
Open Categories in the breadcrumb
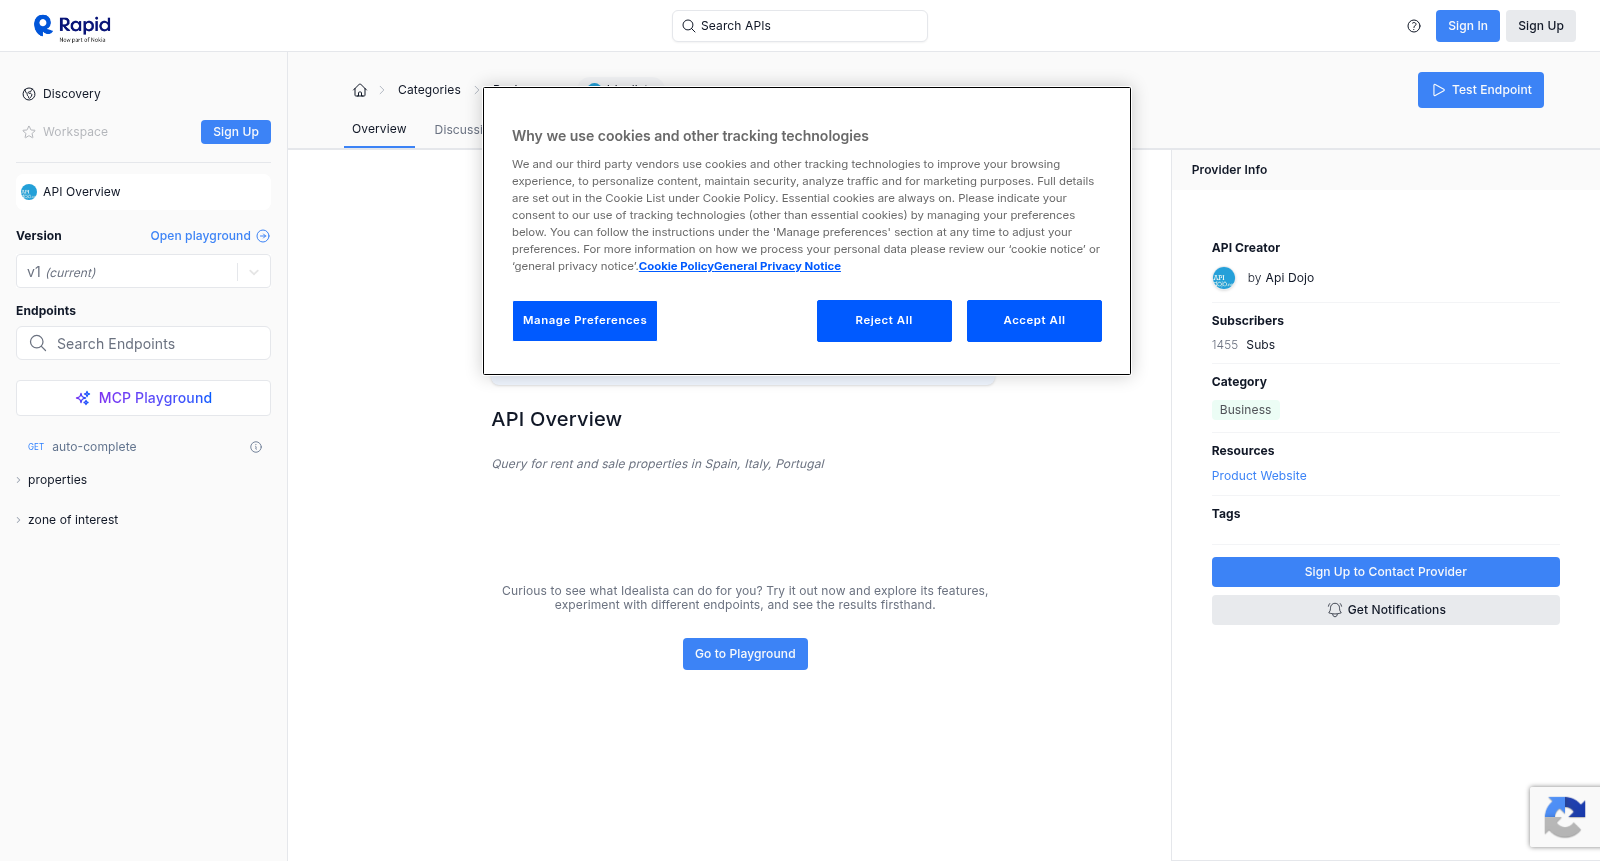pos(429,90)
